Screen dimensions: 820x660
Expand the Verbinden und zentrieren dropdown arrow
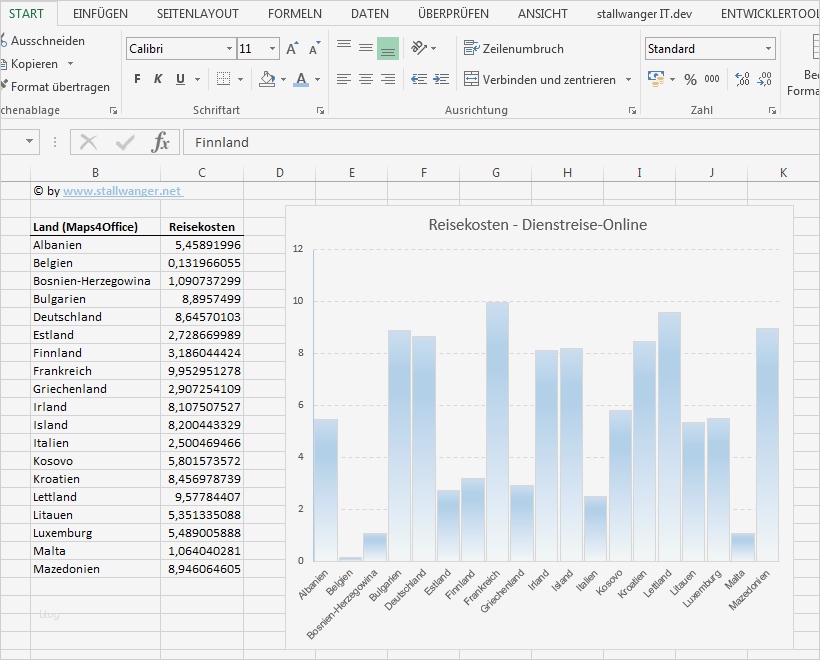628,79
